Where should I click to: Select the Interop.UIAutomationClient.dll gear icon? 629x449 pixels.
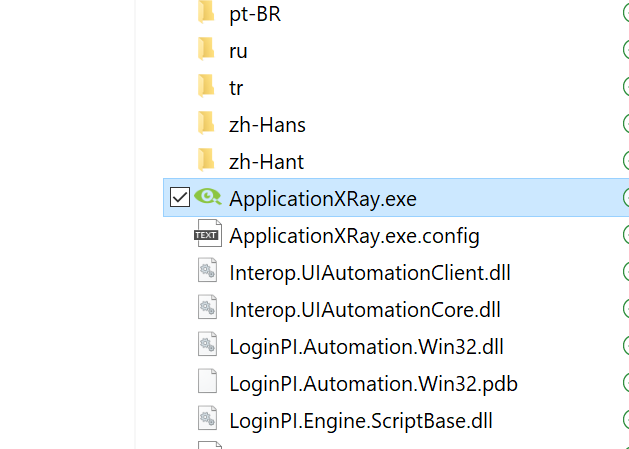[x=207, y=270]
